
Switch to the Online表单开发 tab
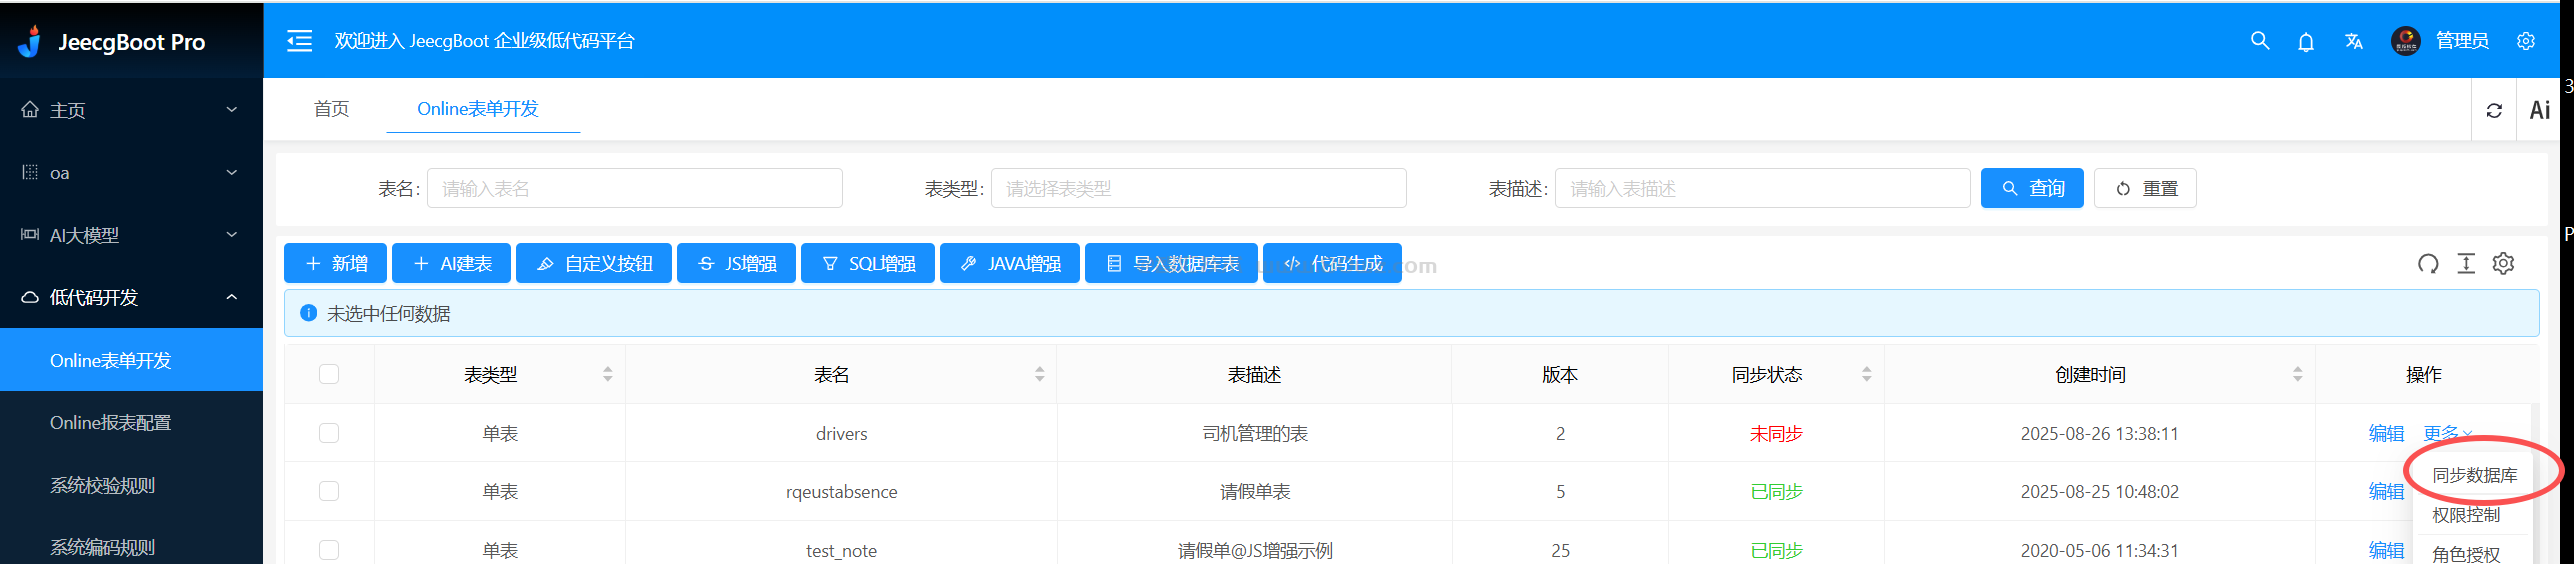click(478, 109)
